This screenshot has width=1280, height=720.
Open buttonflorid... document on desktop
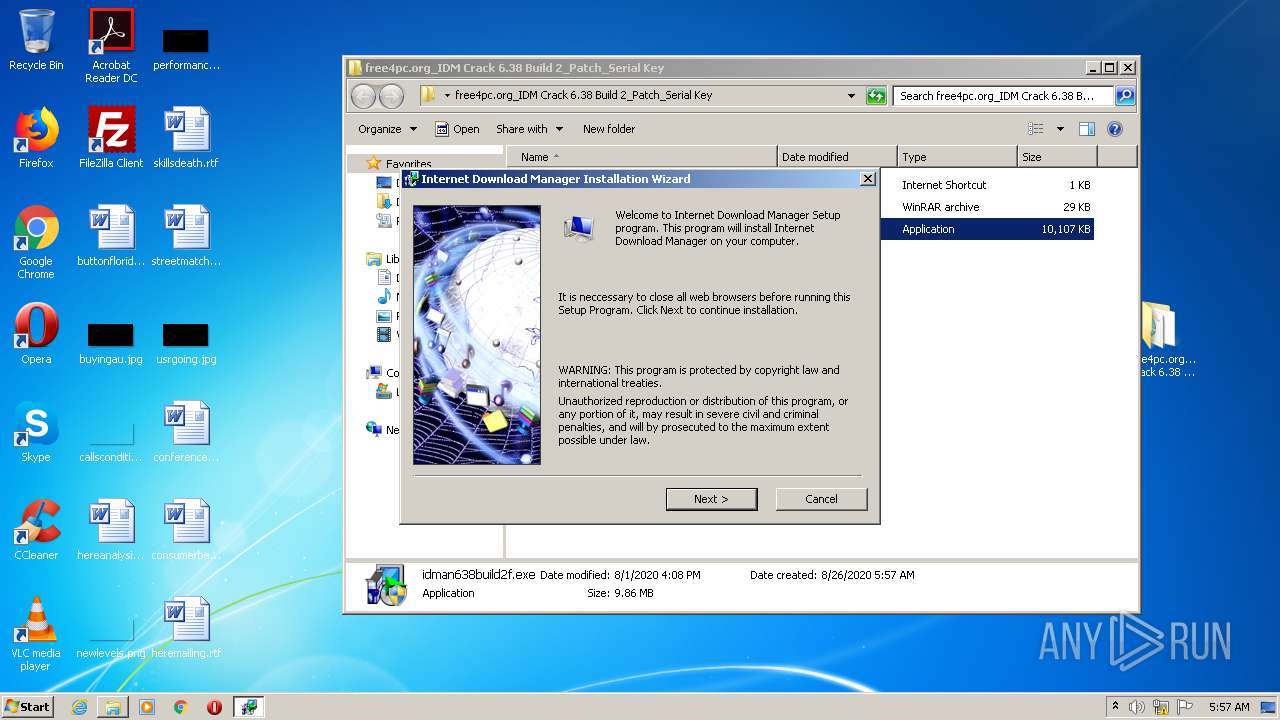pyautogui.click(x=111, y=236)
